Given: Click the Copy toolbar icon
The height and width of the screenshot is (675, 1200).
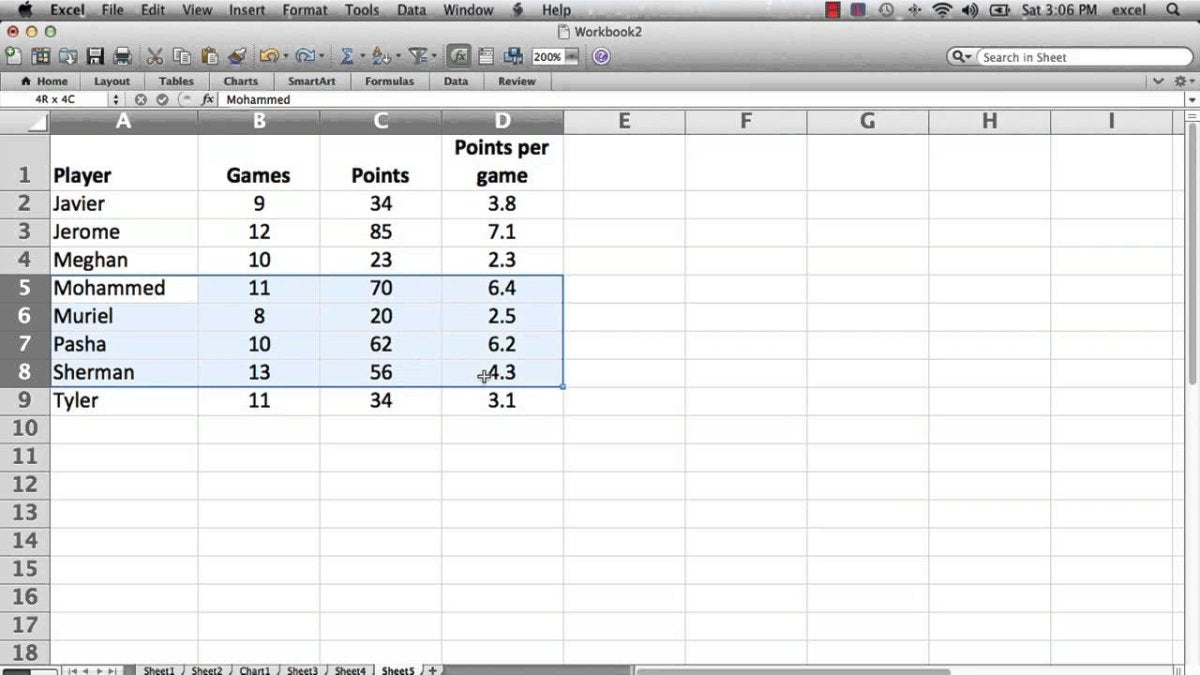Looking at the screenshot, I should pos(182,56).
